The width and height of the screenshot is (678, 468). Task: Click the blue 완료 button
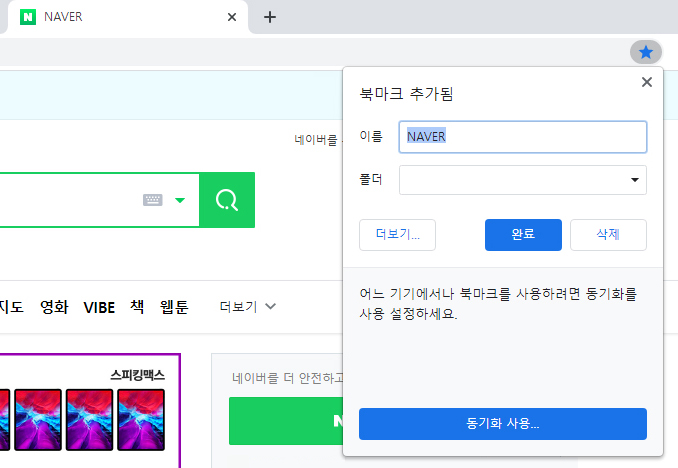click(x=523, y=234)
